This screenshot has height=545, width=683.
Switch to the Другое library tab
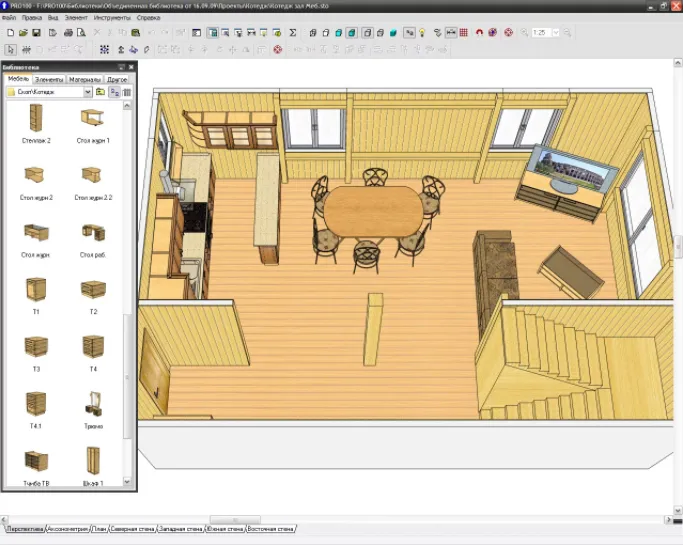(117, 79)
